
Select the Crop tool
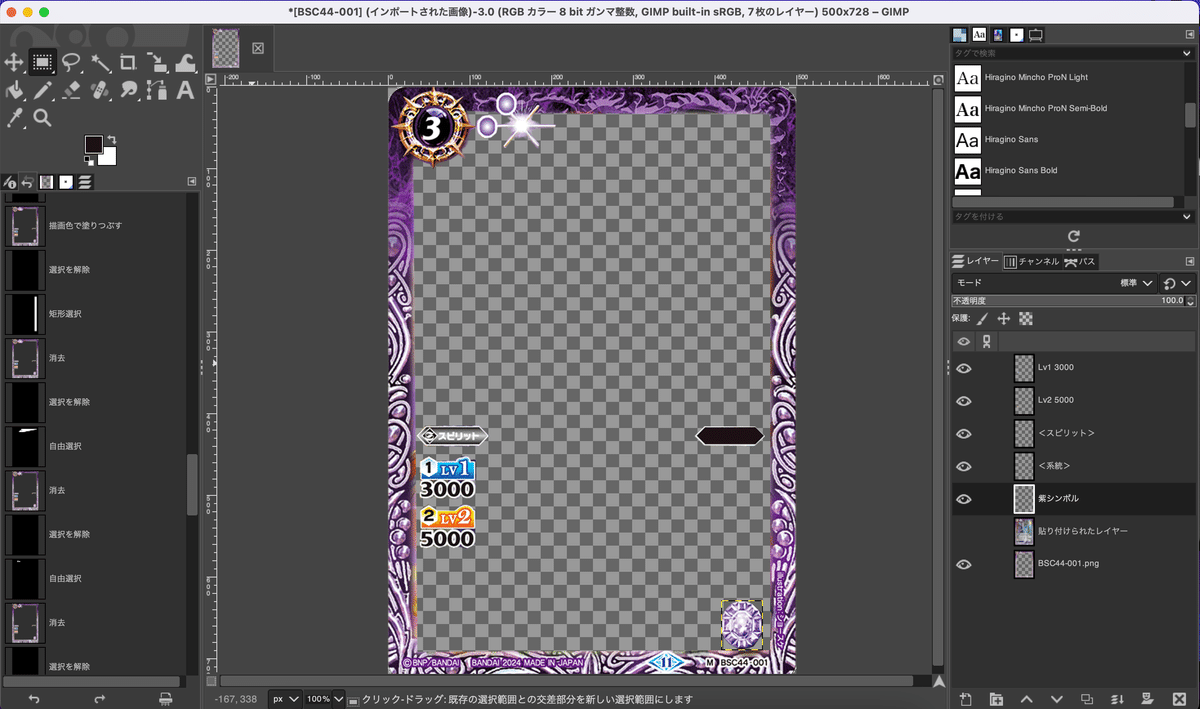pyautogui.click(x=128, y=63)
